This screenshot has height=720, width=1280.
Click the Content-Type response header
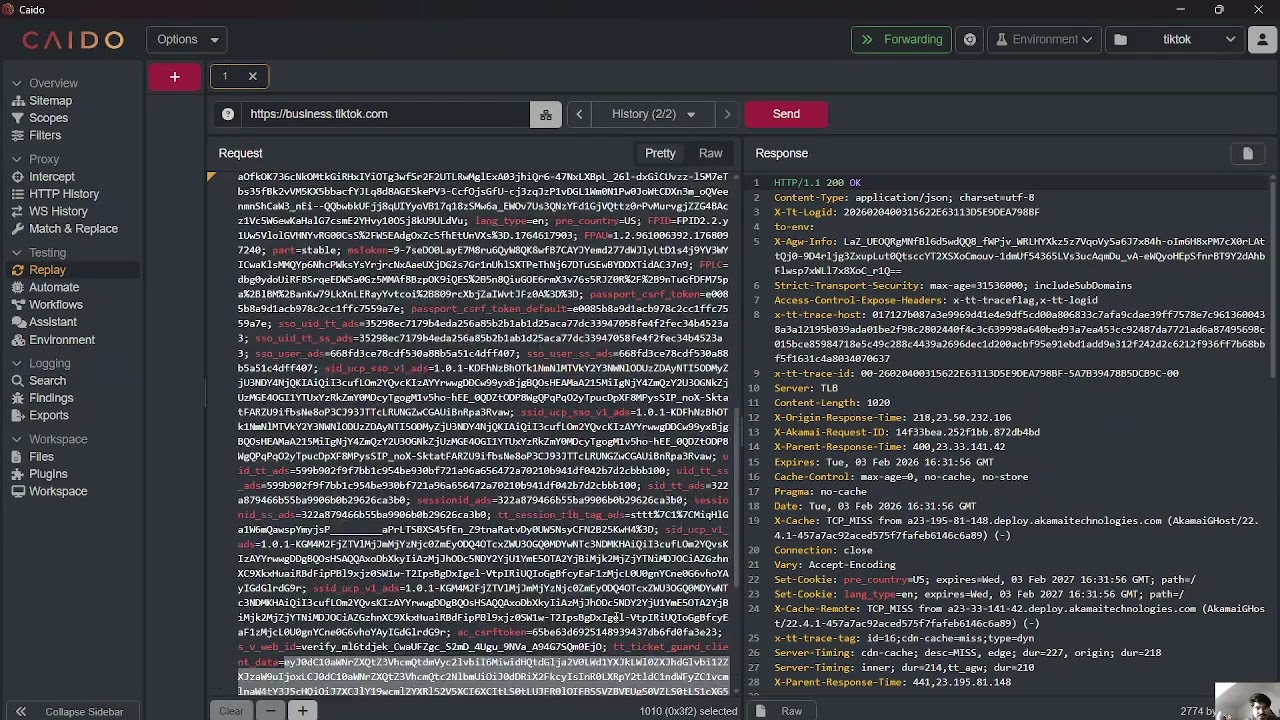click(904, 198)
